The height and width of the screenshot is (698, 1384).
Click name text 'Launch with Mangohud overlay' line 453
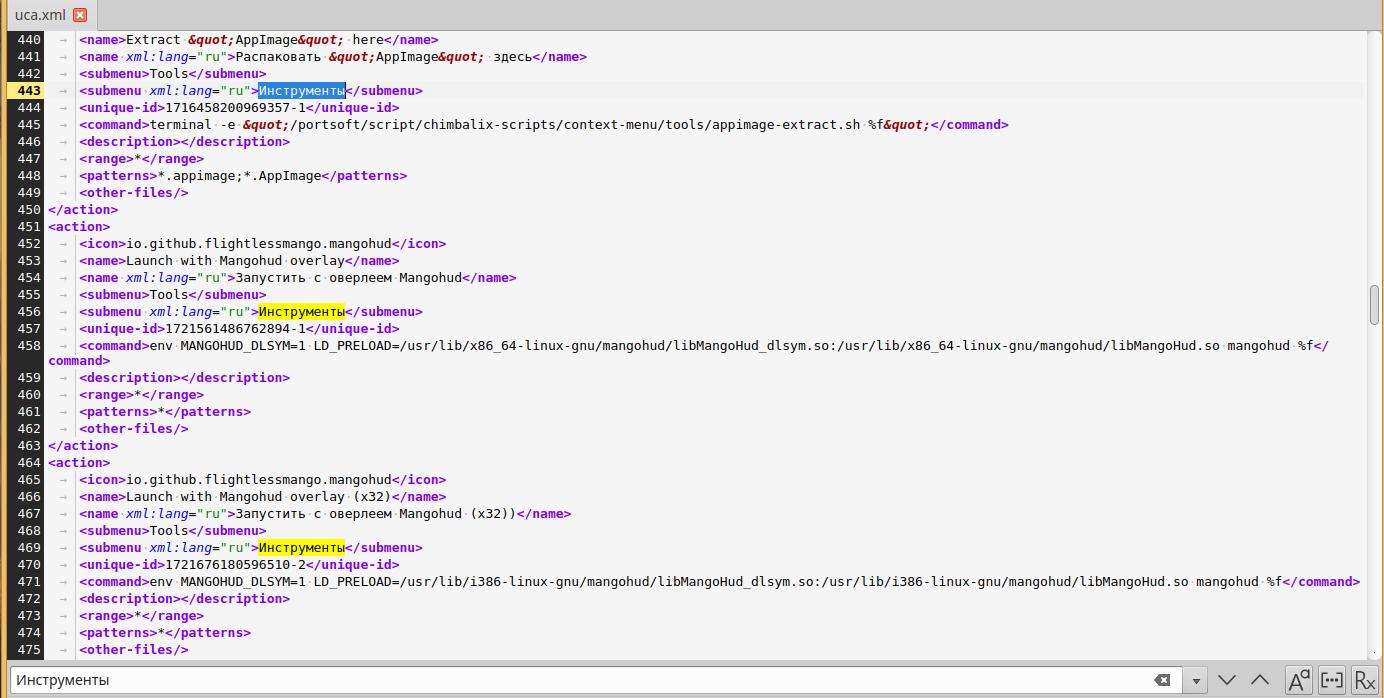(235, 261)
